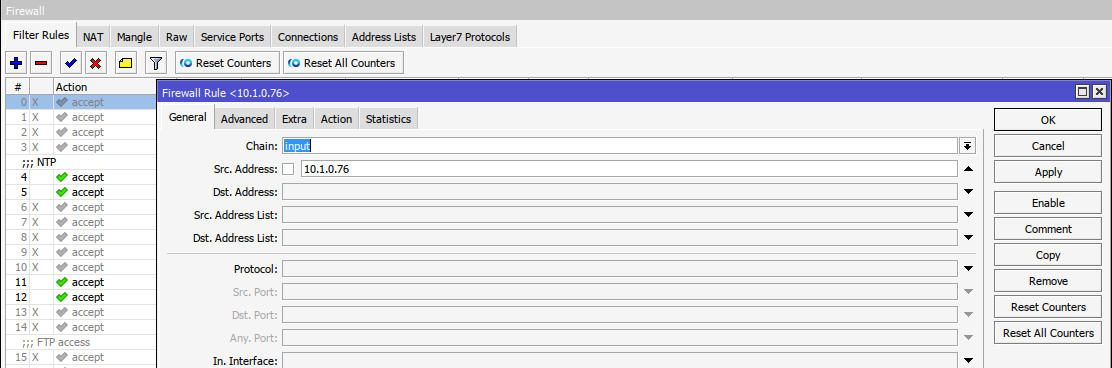Open the Advanced tab in rule dialog
This screenshot has height=368, width=1112.
(x=244, y=119)
